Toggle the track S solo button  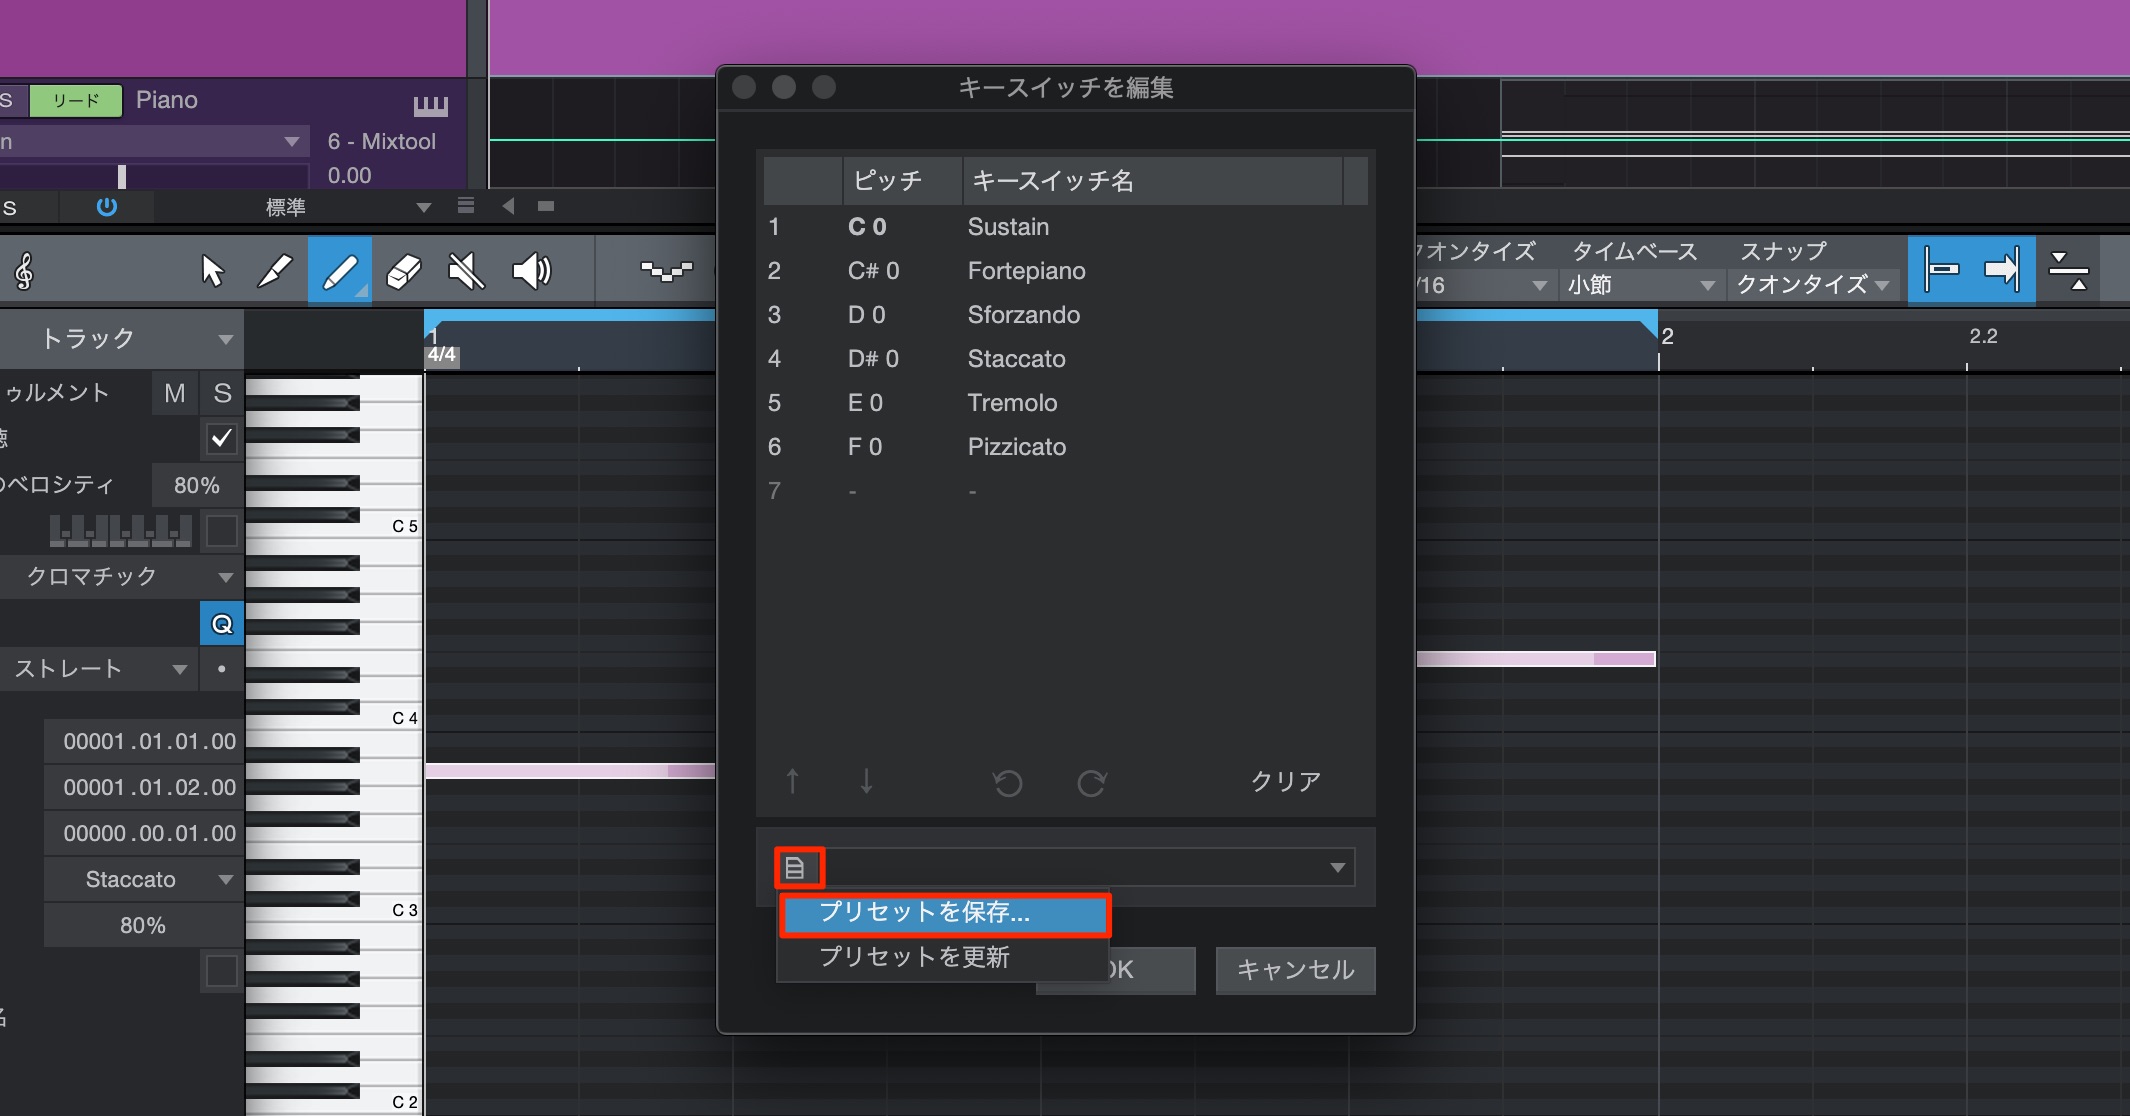[222, 393]
